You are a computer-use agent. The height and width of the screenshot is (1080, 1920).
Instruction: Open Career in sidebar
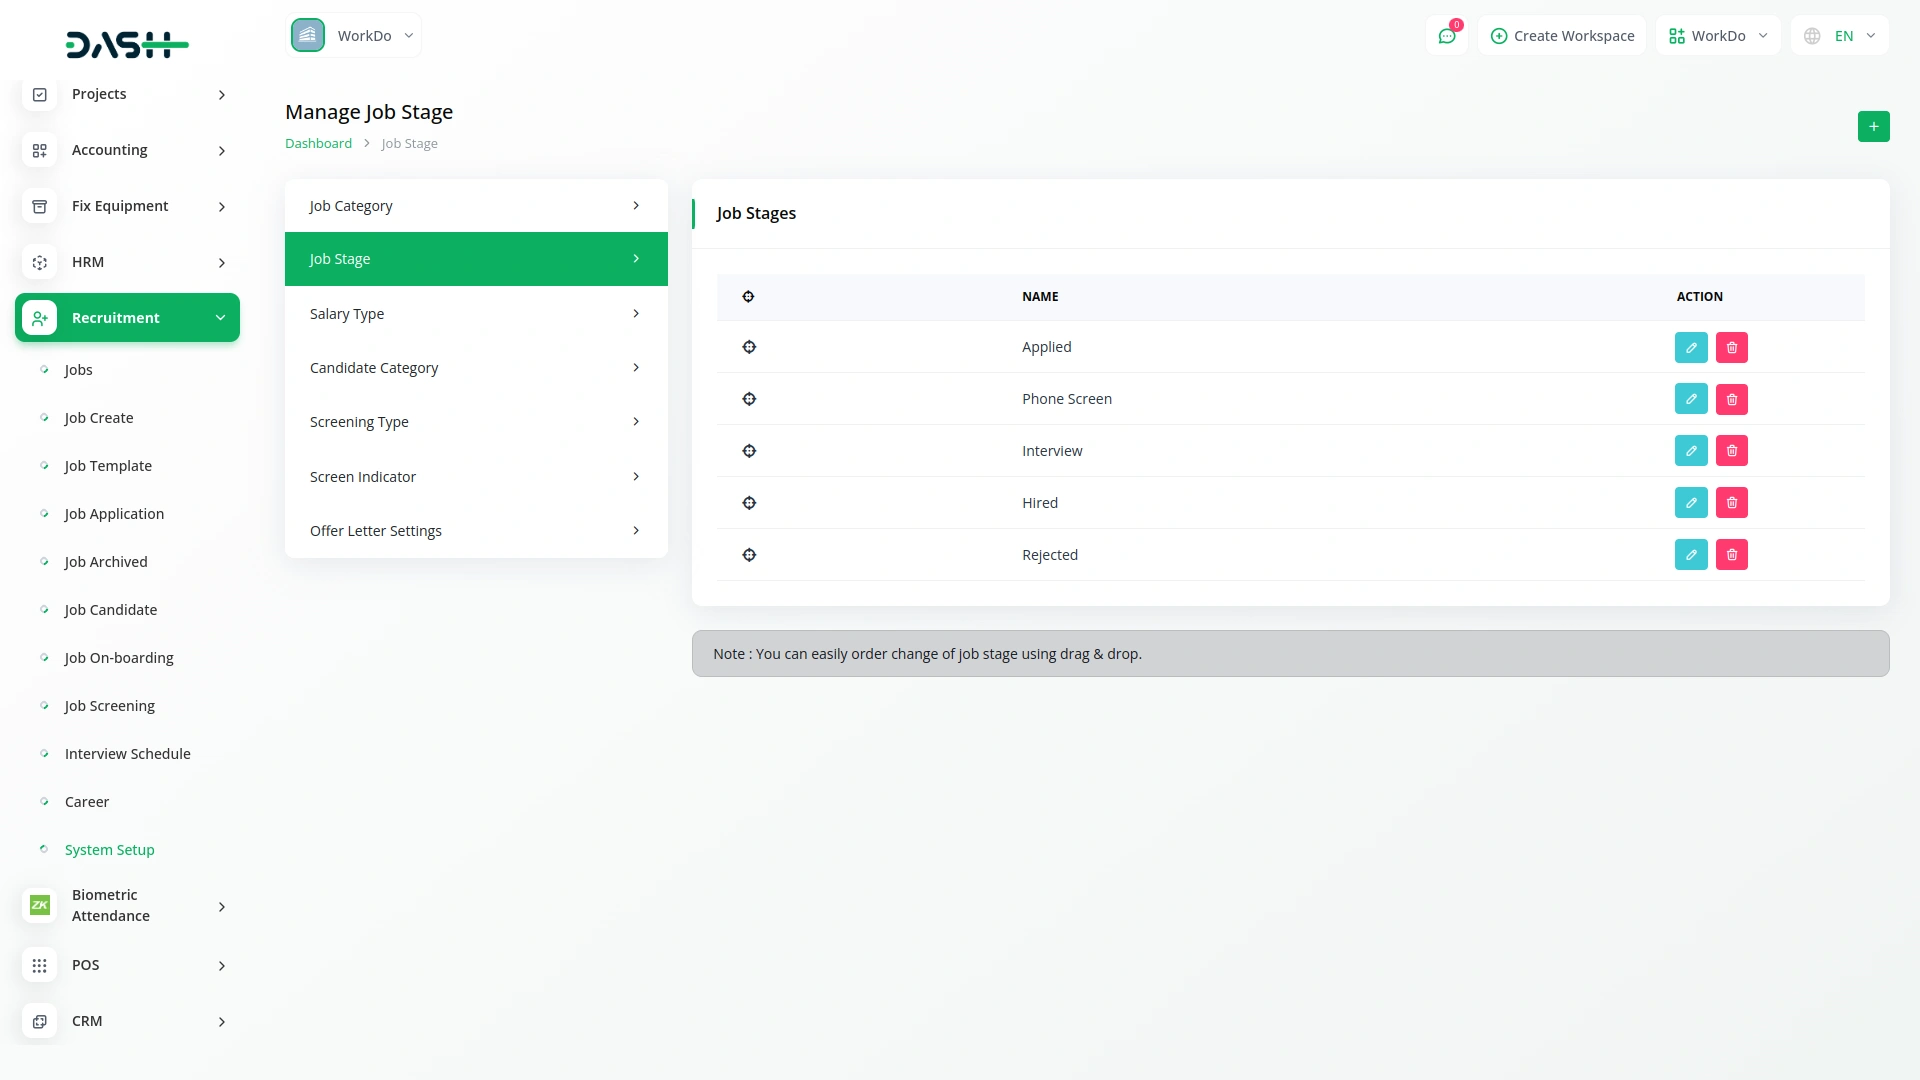(x=87, y=802)
